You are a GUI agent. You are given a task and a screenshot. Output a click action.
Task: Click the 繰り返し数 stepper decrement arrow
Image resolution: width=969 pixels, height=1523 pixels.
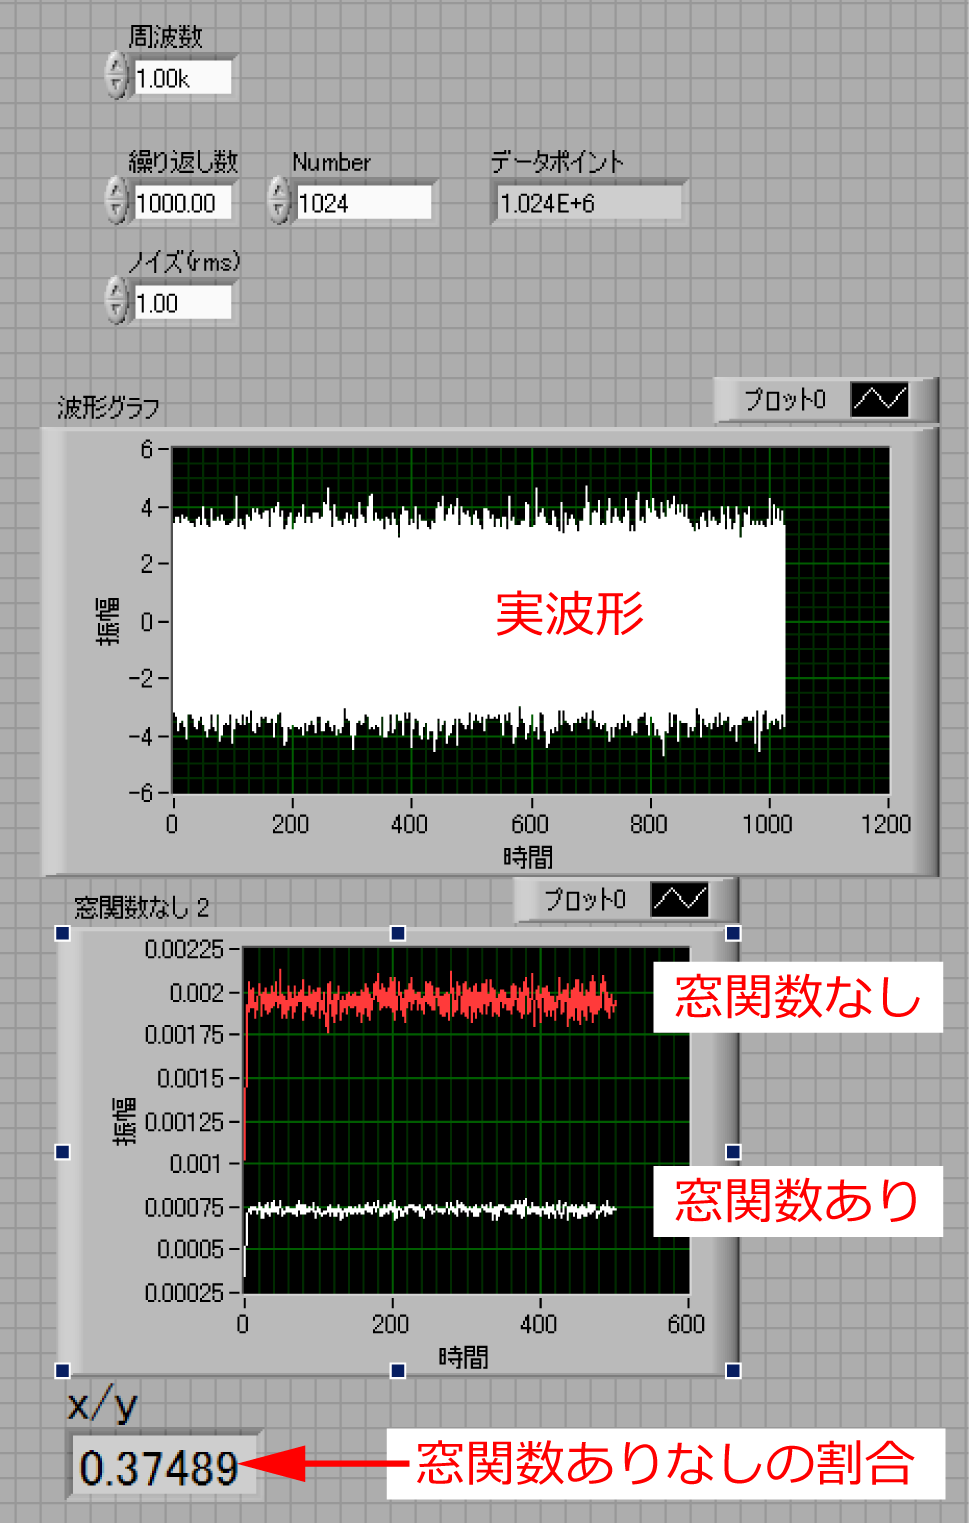coord(117,211)
